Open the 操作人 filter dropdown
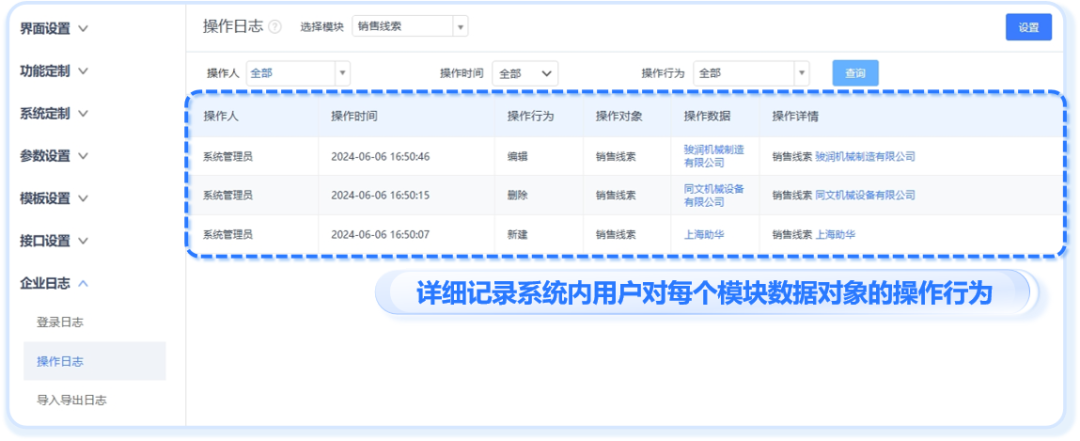This screenshot has width=1080, height=441. pos(297,73)
